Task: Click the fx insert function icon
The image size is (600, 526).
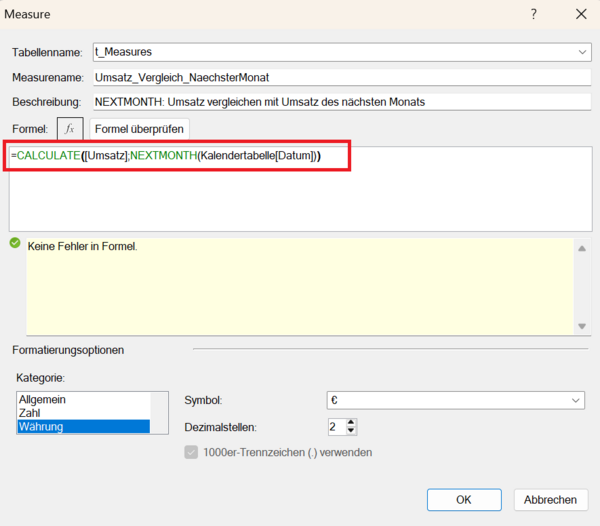Action: coord(70,129)
